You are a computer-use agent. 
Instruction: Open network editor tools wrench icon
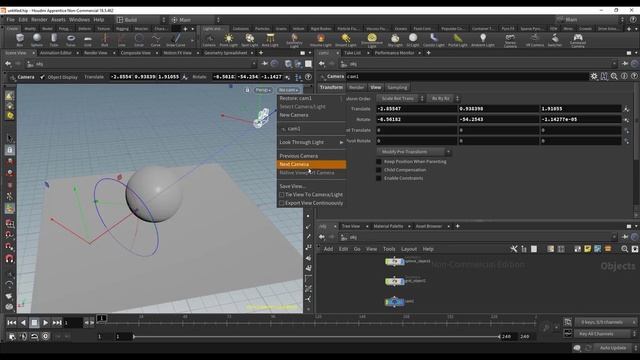pos(514,249)
